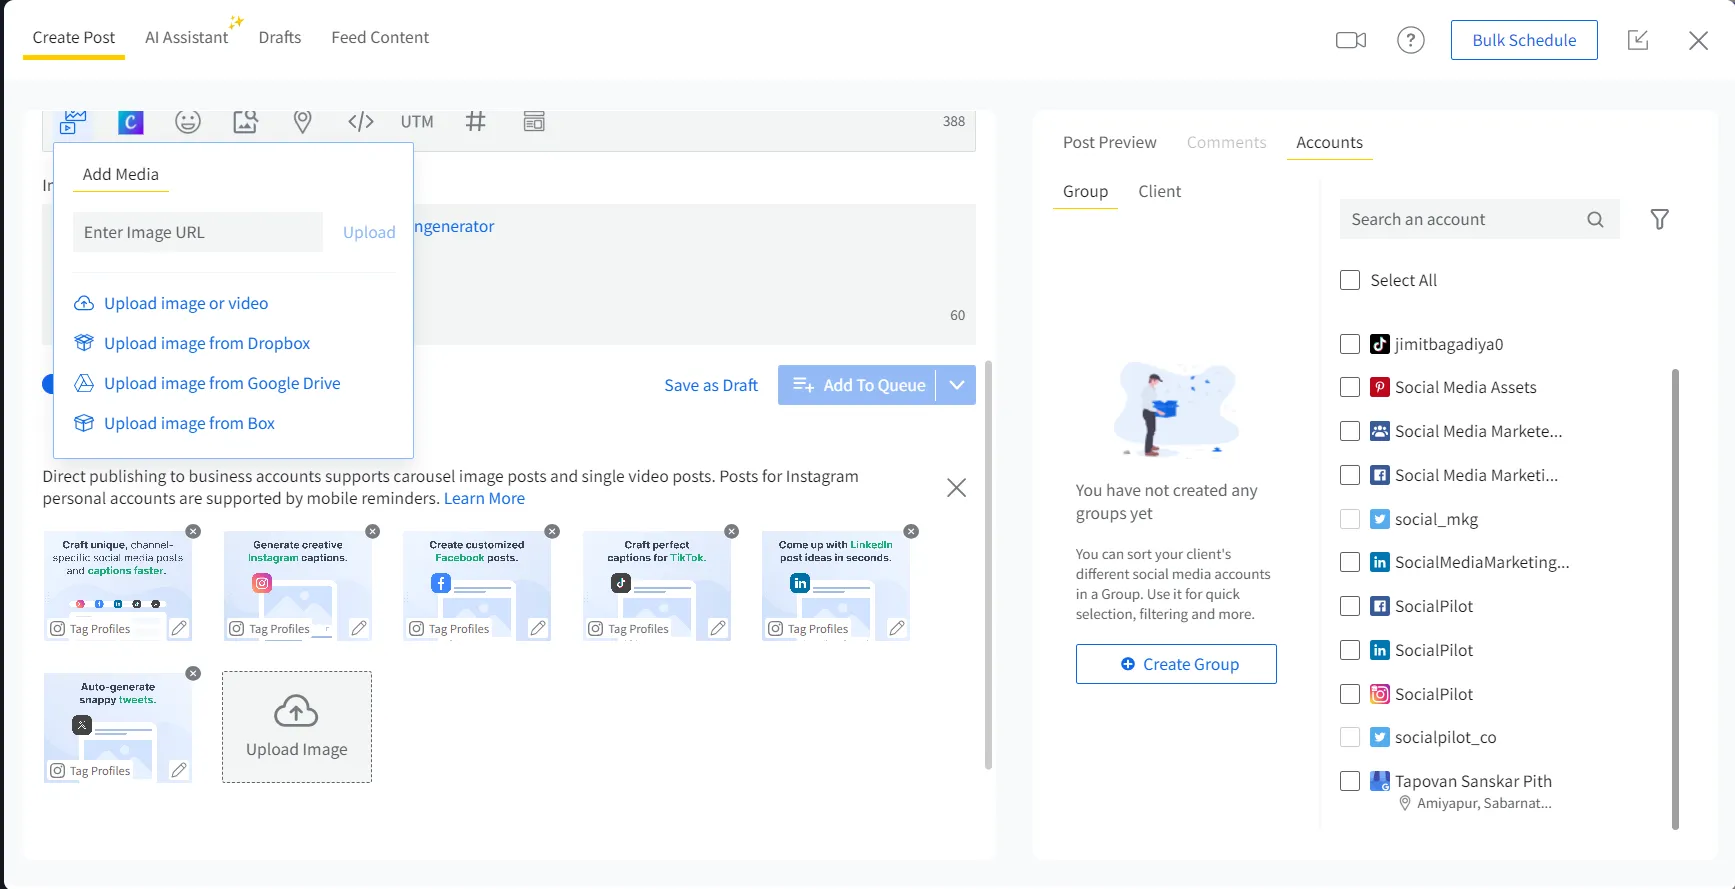Image resolution: width=1735 pixels, height=889 pixels.
Task: Click the location pin icon
Action: tap(302, 122)
